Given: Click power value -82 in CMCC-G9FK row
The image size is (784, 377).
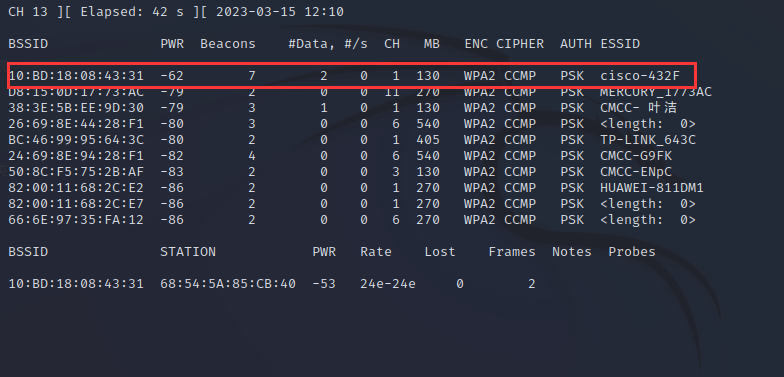Looking at the screenshot, I should pos(172,156).
